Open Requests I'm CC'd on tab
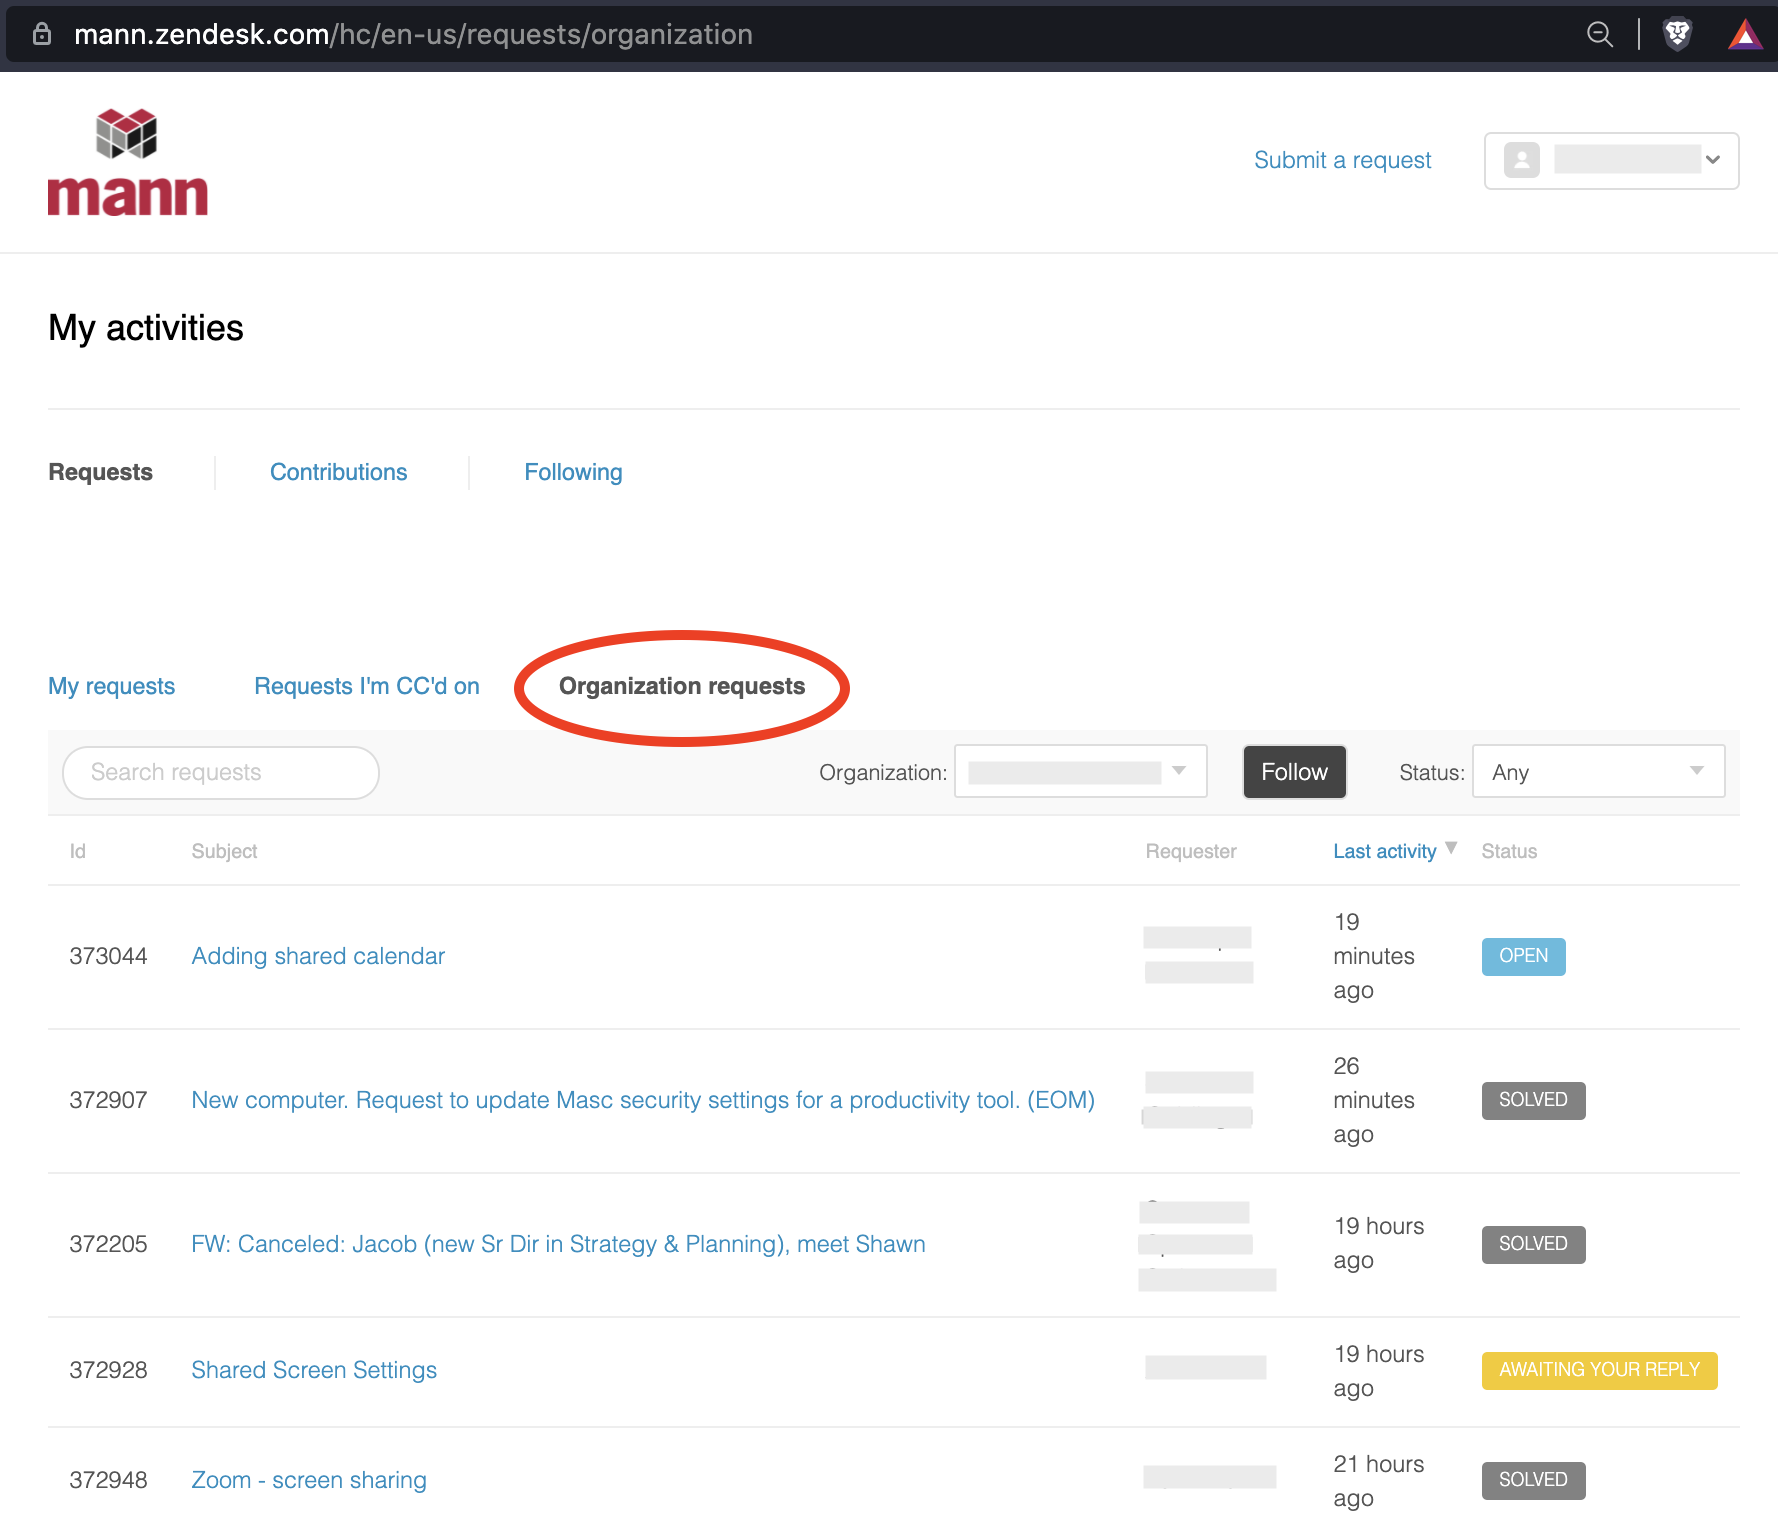The image size is (1778, 1536). pyautogui.click(x=366, y=686)
